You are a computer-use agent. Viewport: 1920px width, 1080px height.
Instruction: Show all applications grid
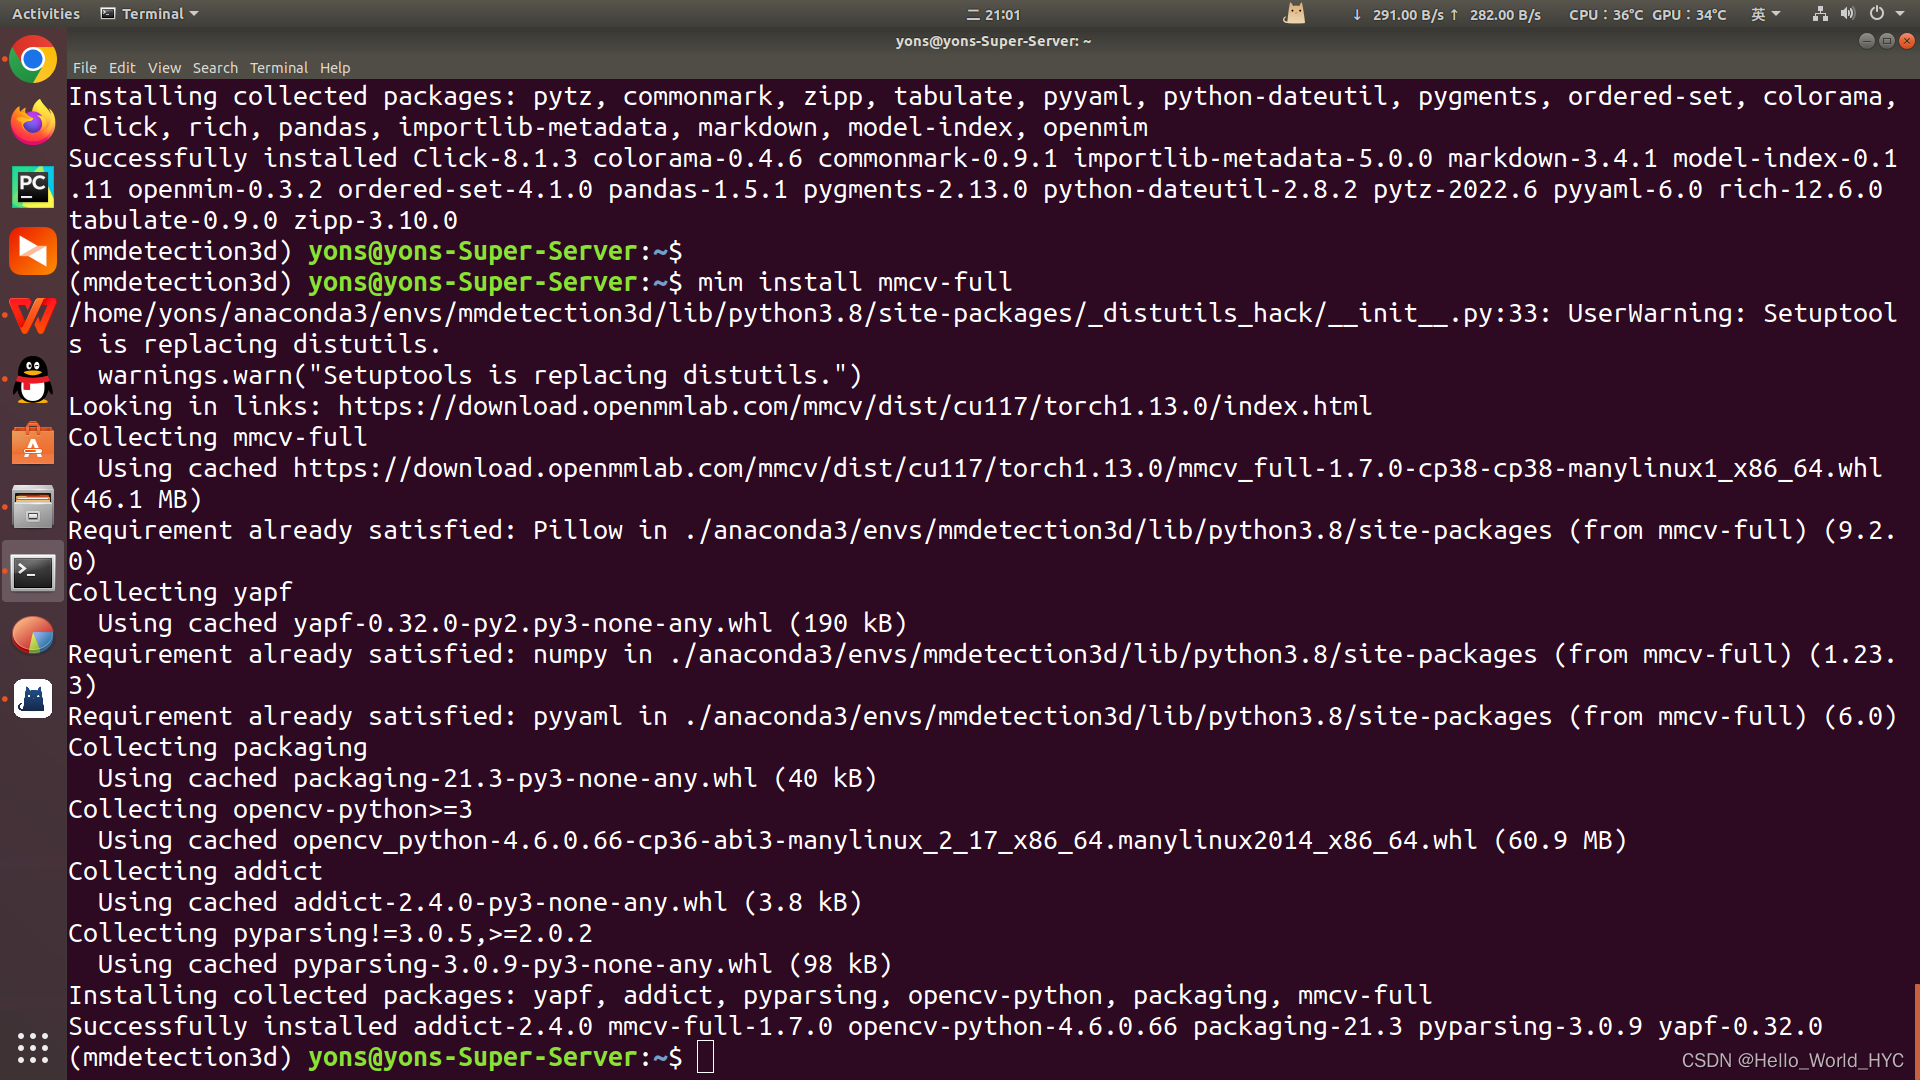tap(33, 1047)
